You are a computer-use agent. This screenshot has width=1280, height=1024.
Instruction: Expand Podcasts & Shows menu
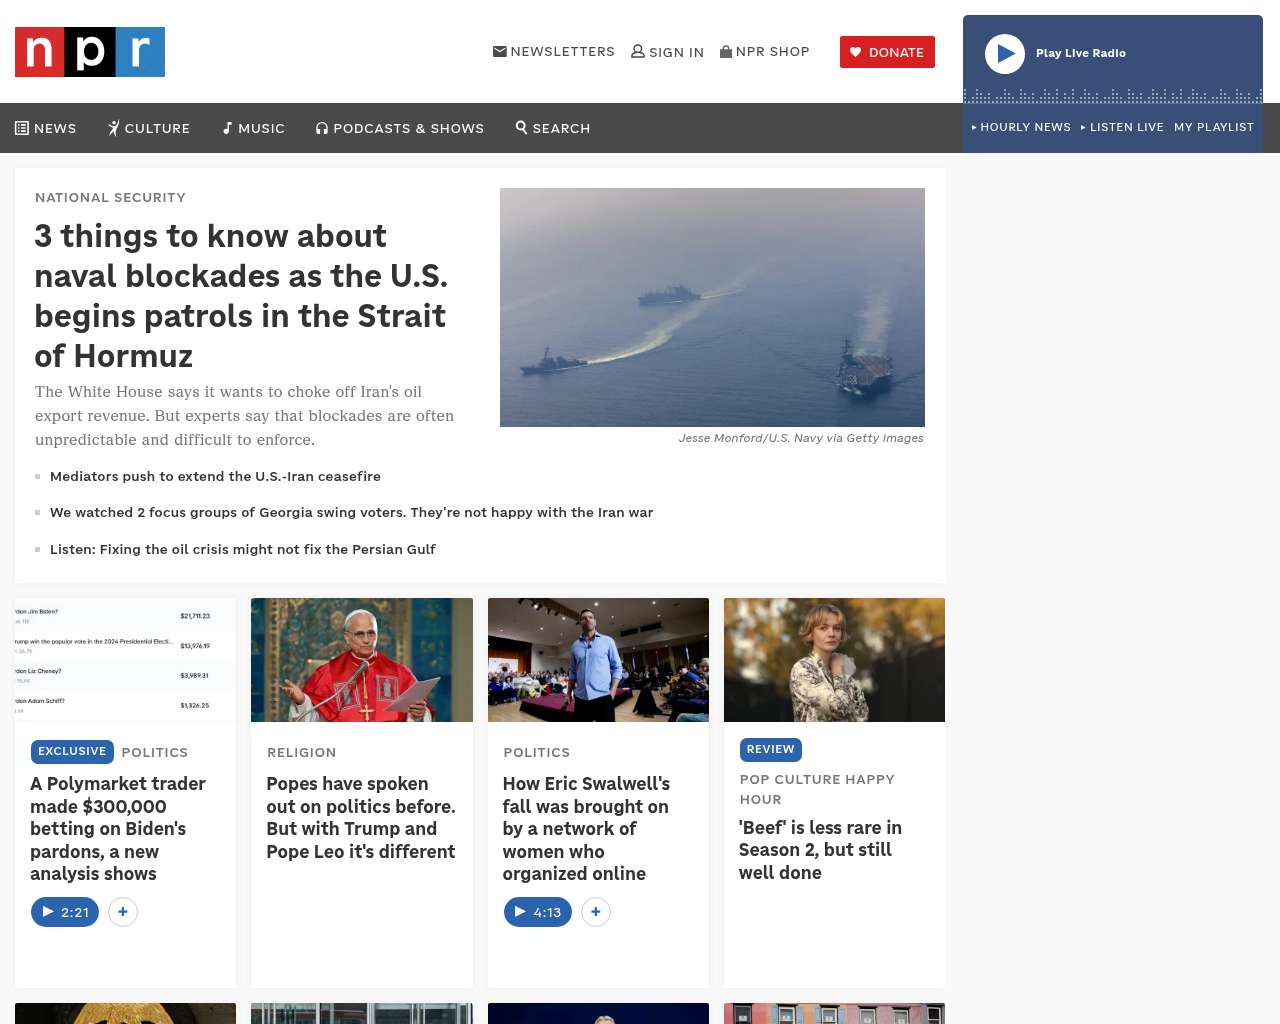[x=400, y=128]
